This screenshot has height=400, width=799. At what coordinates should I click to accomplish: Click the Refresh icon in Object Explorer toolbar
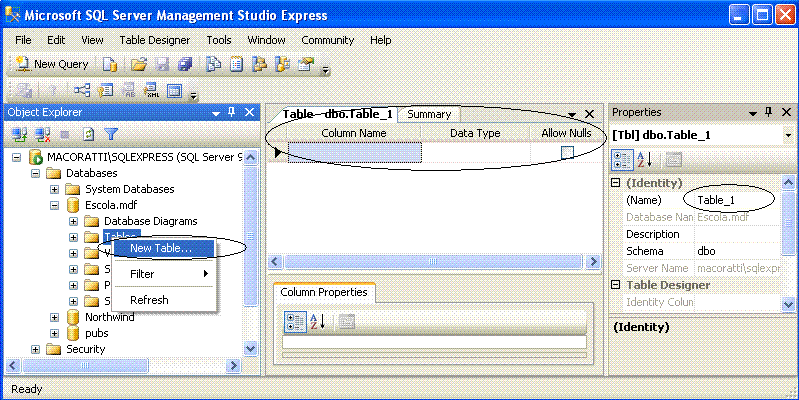coord(89,134)
